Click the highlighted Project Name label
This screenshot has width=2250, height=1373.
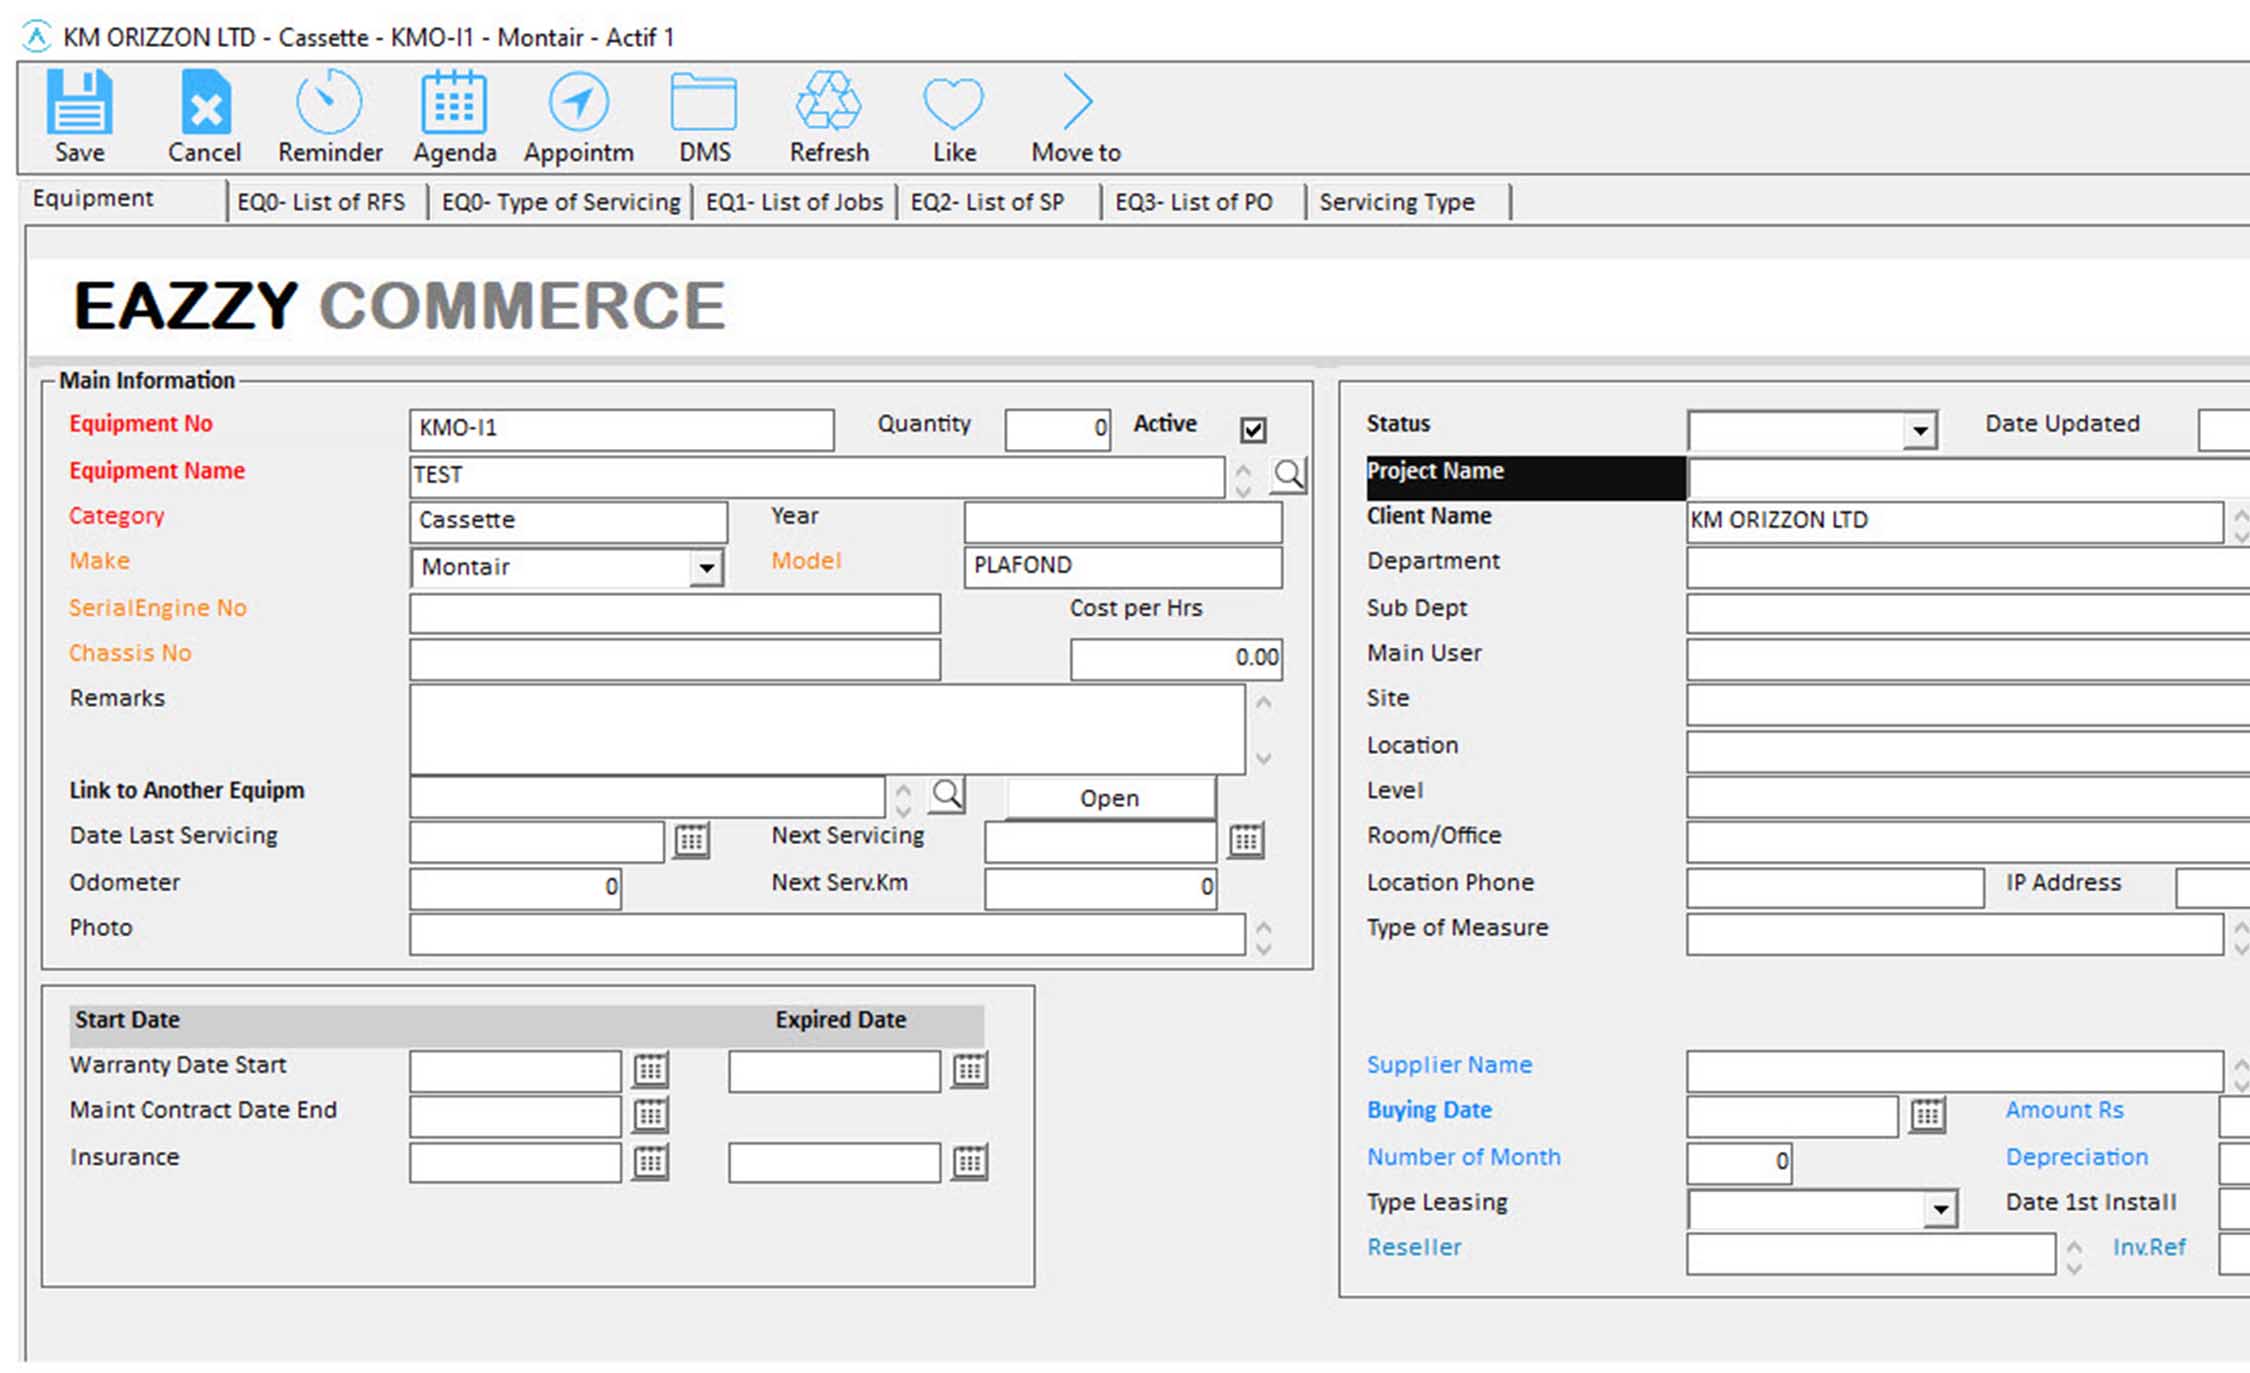click(1526, 477)
